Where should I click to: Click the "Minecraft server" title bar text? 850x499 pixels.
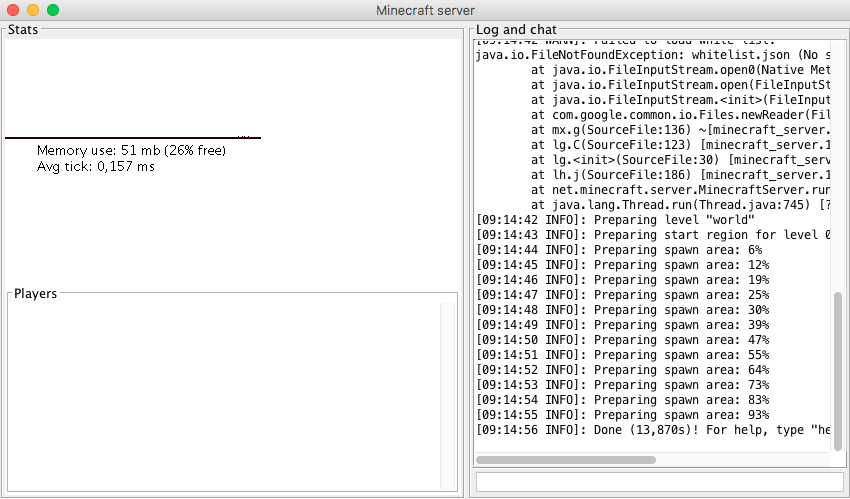point(424,10)
